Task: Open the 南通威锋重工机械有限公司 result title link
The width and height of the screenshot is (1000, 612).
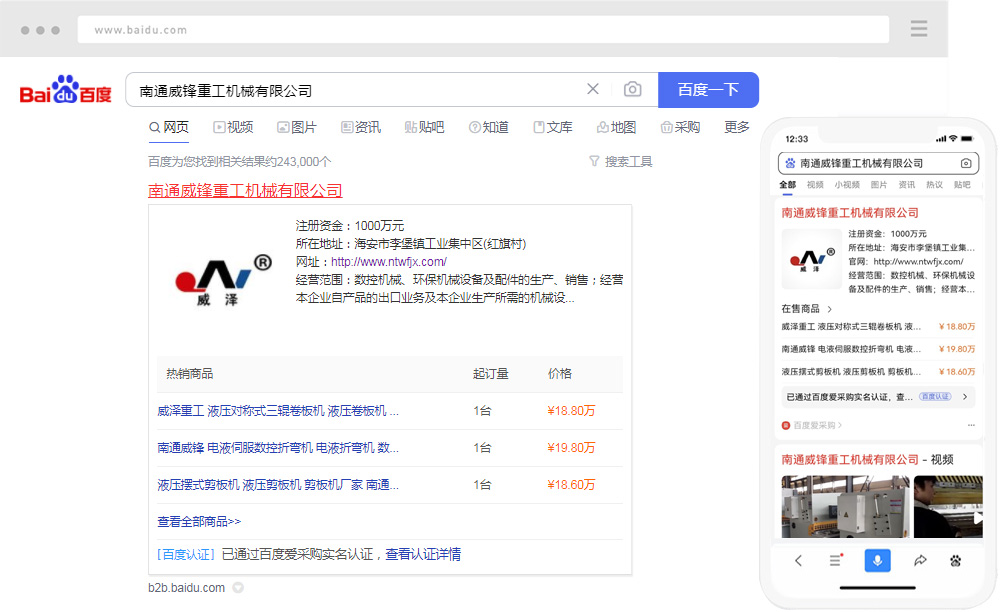Action: tap(245, 191)
